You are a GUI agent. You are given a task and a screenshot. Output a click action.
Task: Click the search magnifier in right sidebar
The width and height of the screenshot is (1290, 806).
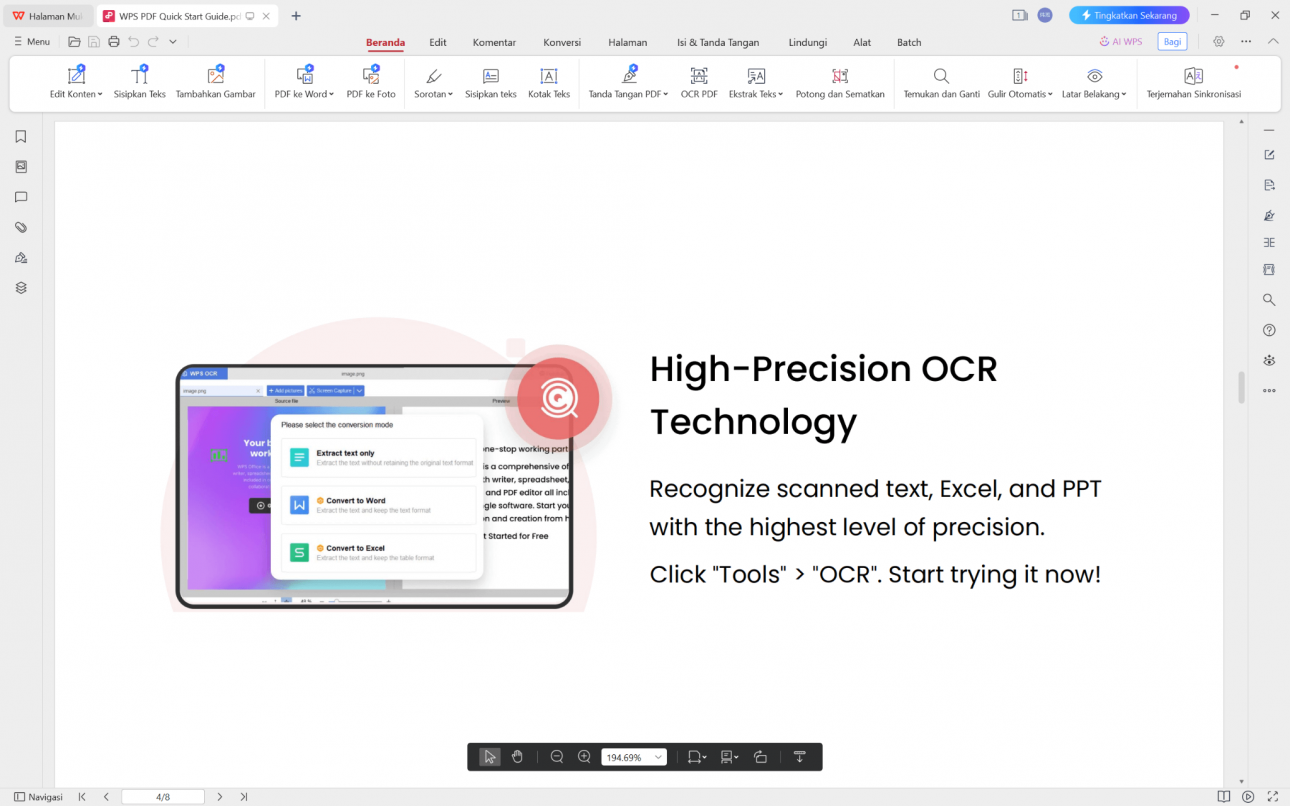coord(1269,300)
